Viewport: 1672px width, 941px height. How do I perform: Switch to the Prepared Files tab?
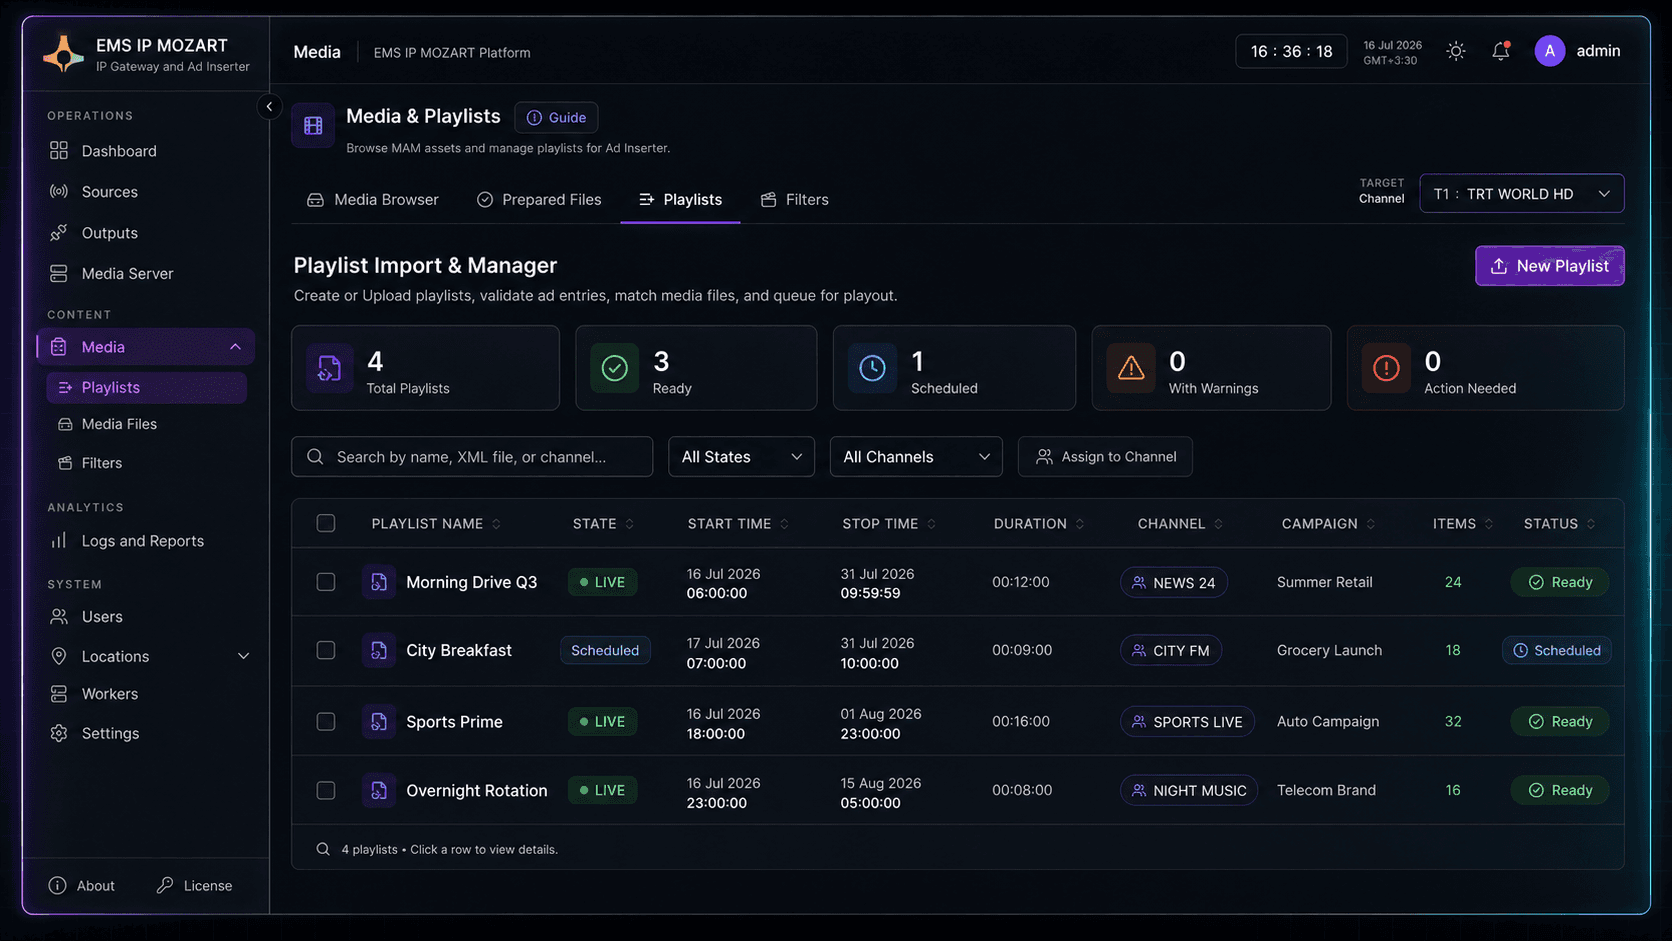[x=539, y=199]
